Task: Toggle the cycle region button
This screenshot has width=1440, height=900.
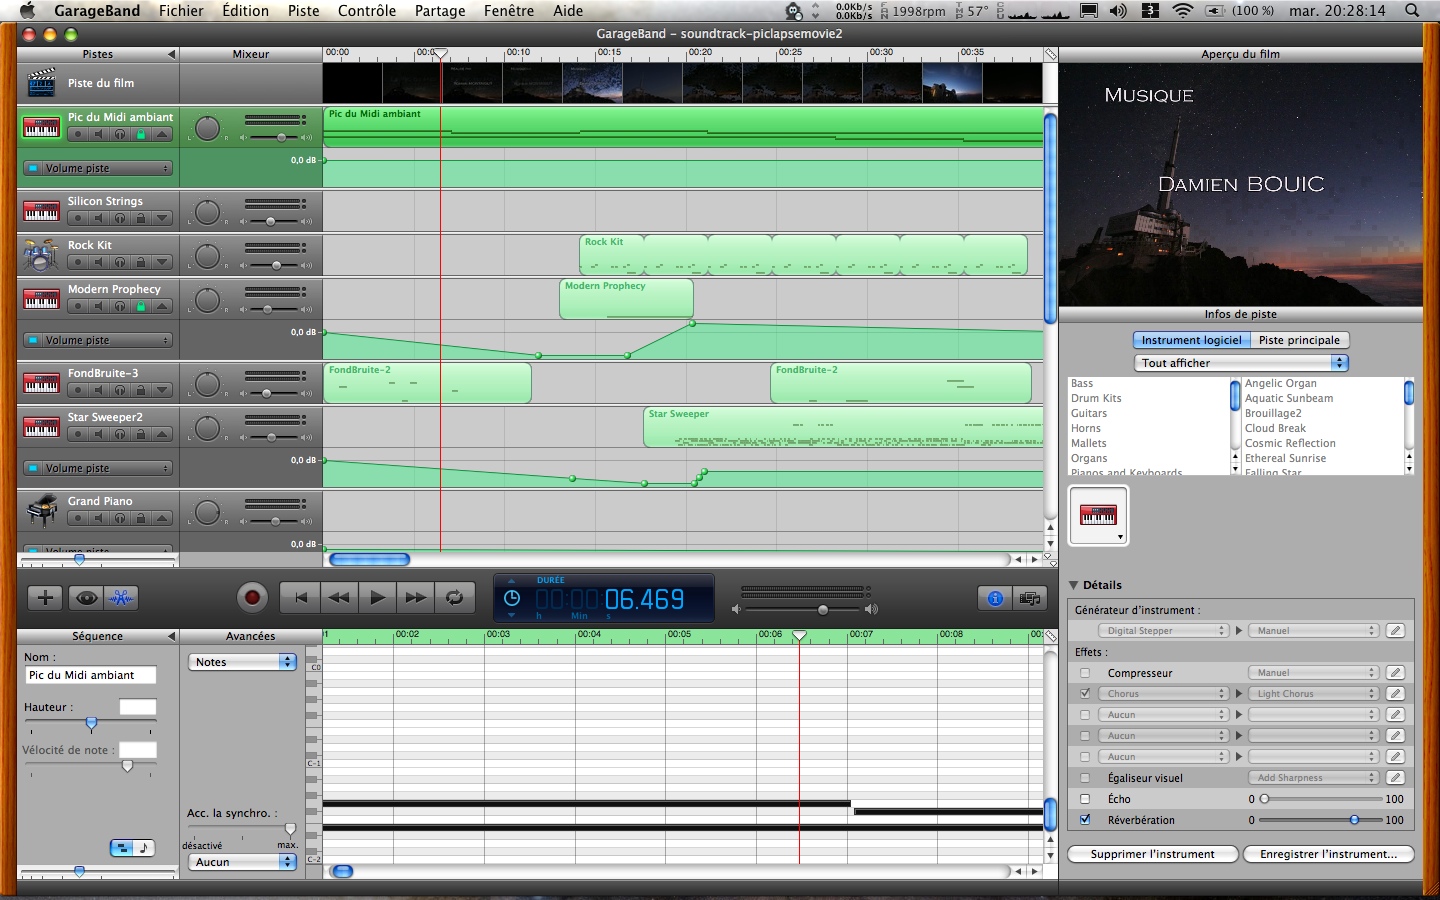Action: [454, 598]
